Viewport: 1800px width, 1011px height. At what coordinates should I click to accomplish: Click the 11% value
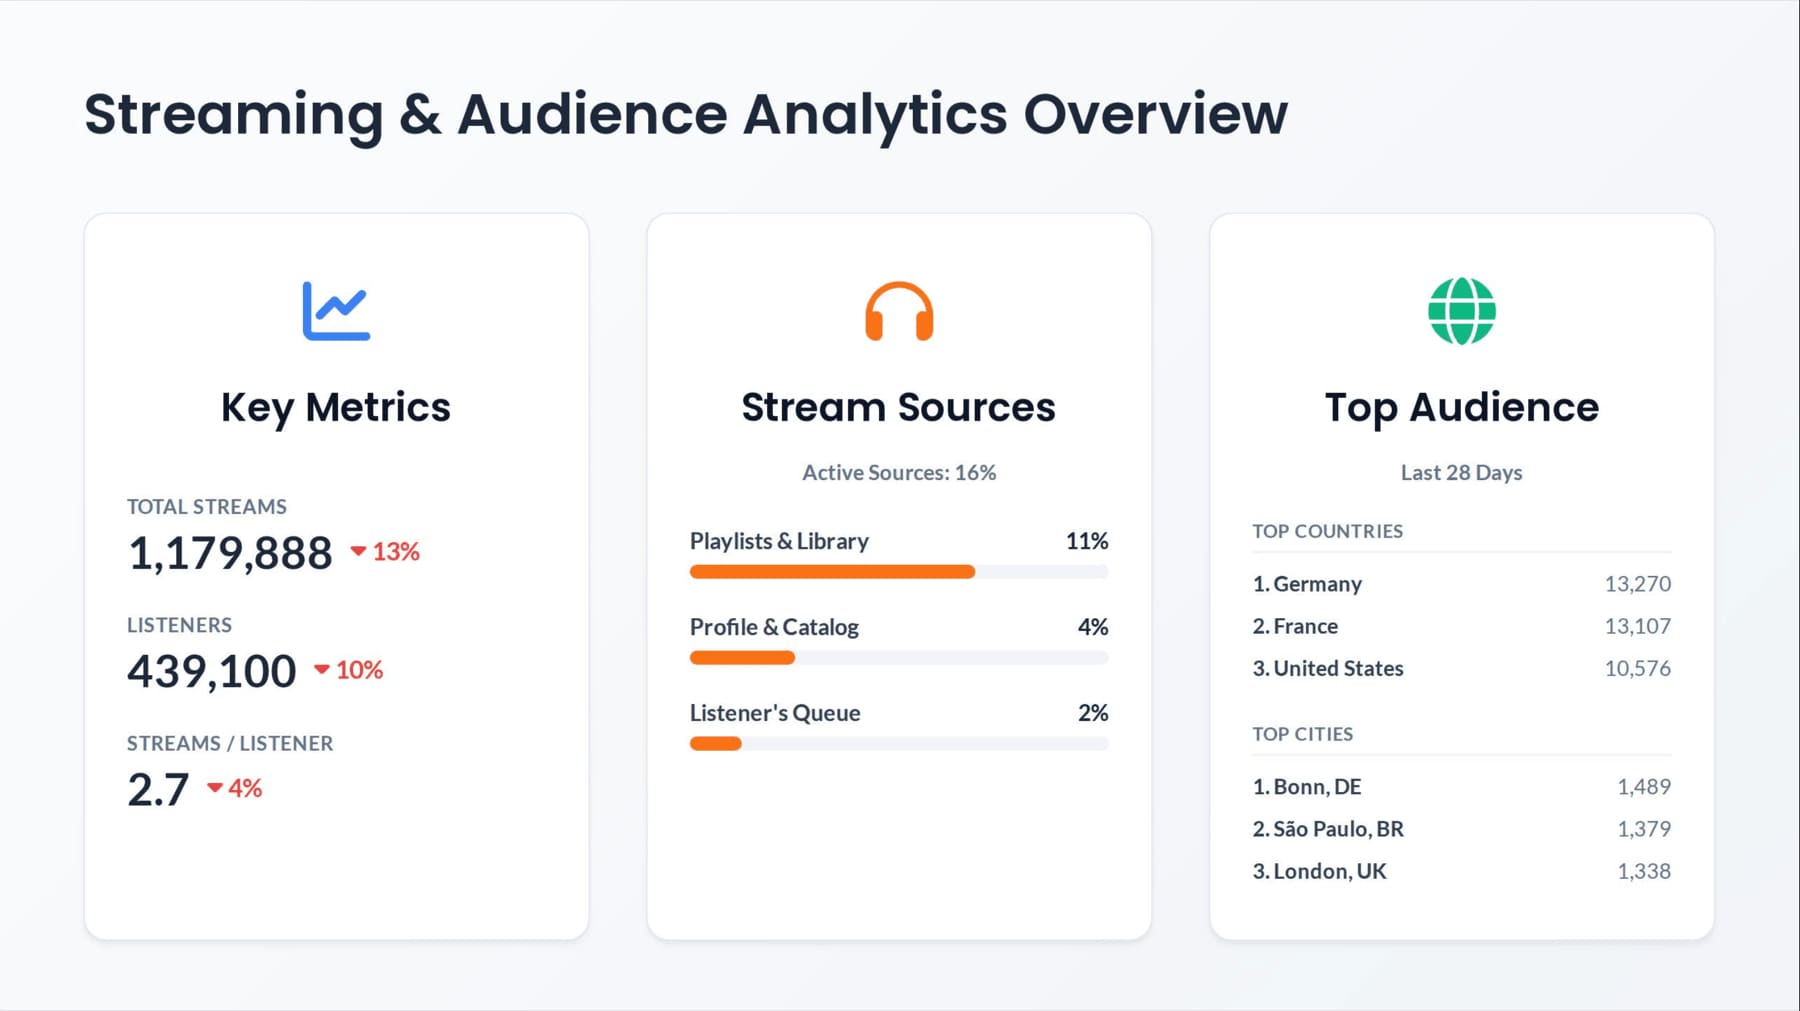click(x=1087, y=541)
